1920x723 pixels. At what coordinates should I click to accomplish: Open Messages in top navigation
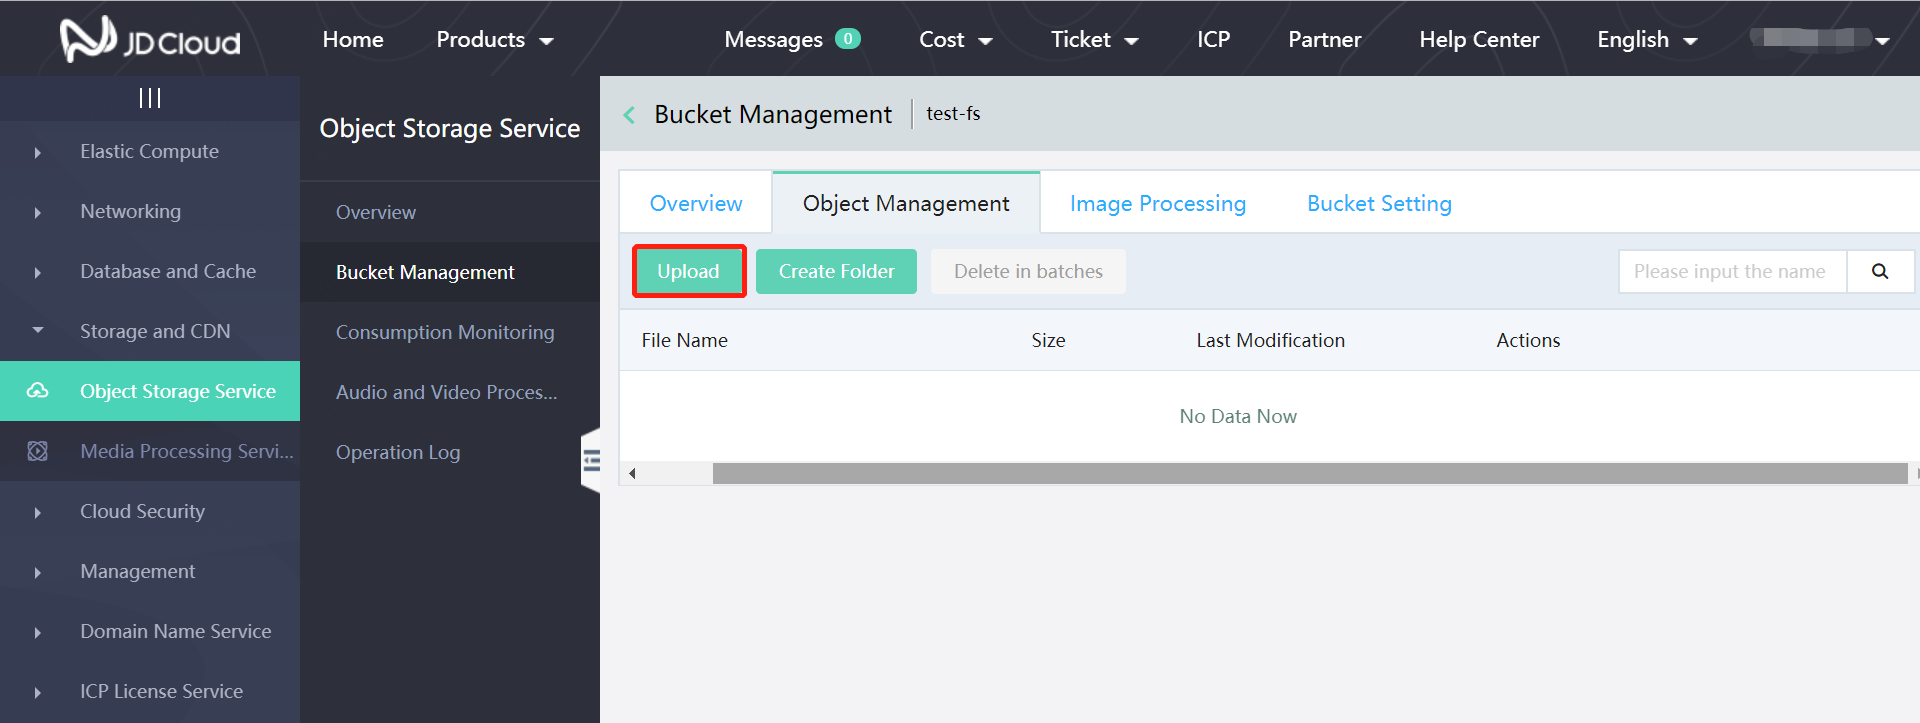(x=773, y=40)
